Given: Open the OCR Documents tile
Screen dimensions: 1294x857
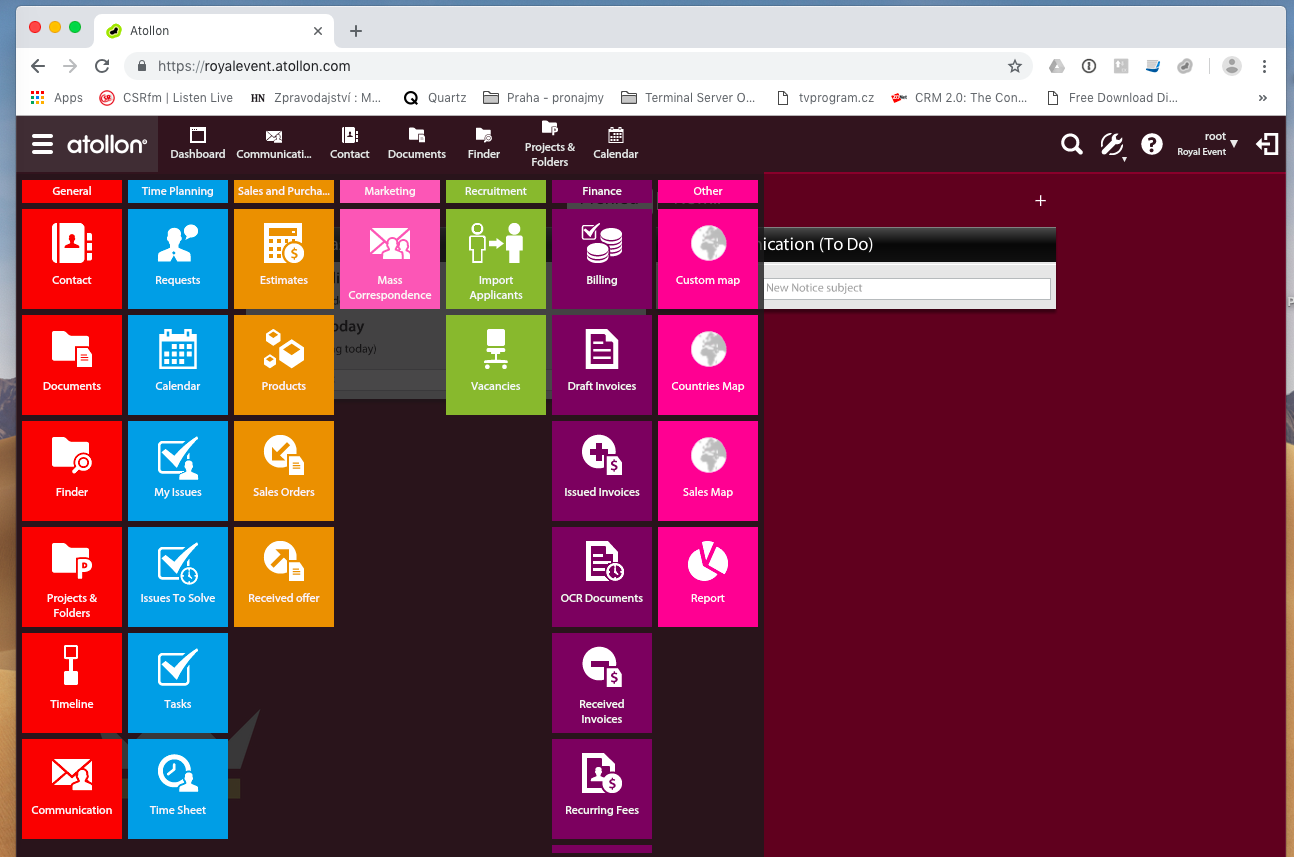Looking at the screenshot, I should [601, 576].
